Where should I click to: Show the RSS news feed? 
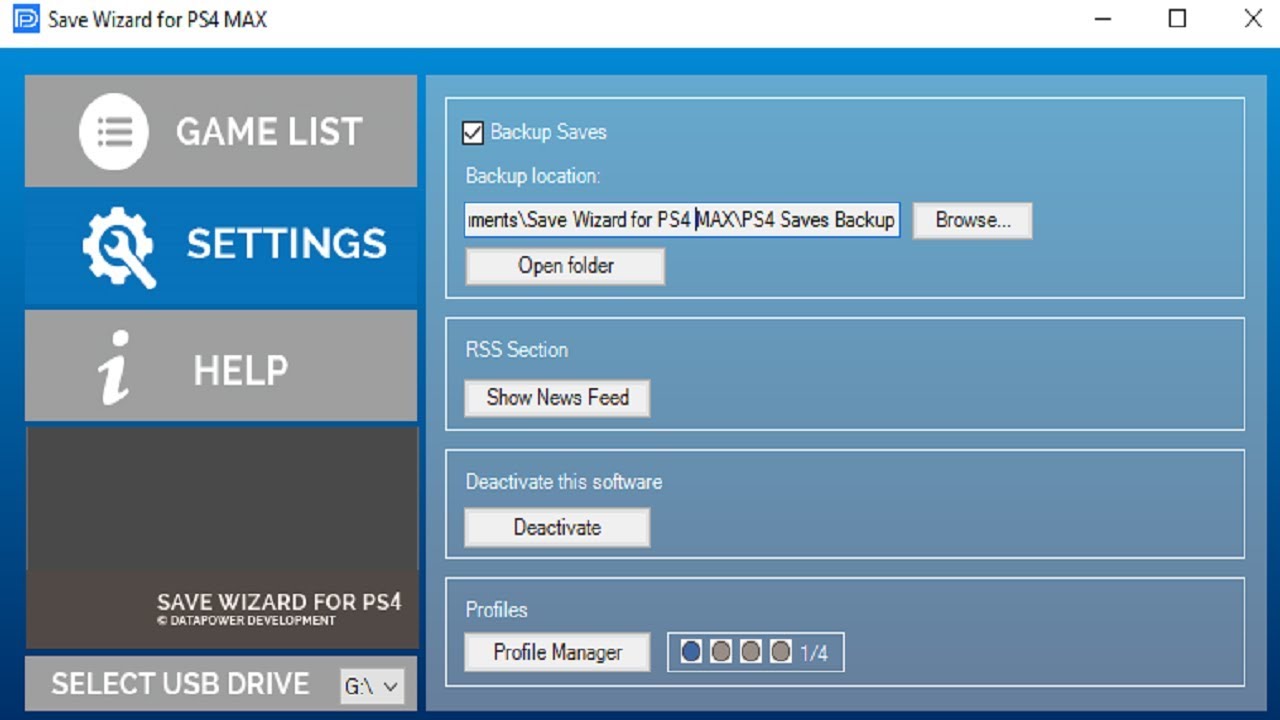pos(556,398)
